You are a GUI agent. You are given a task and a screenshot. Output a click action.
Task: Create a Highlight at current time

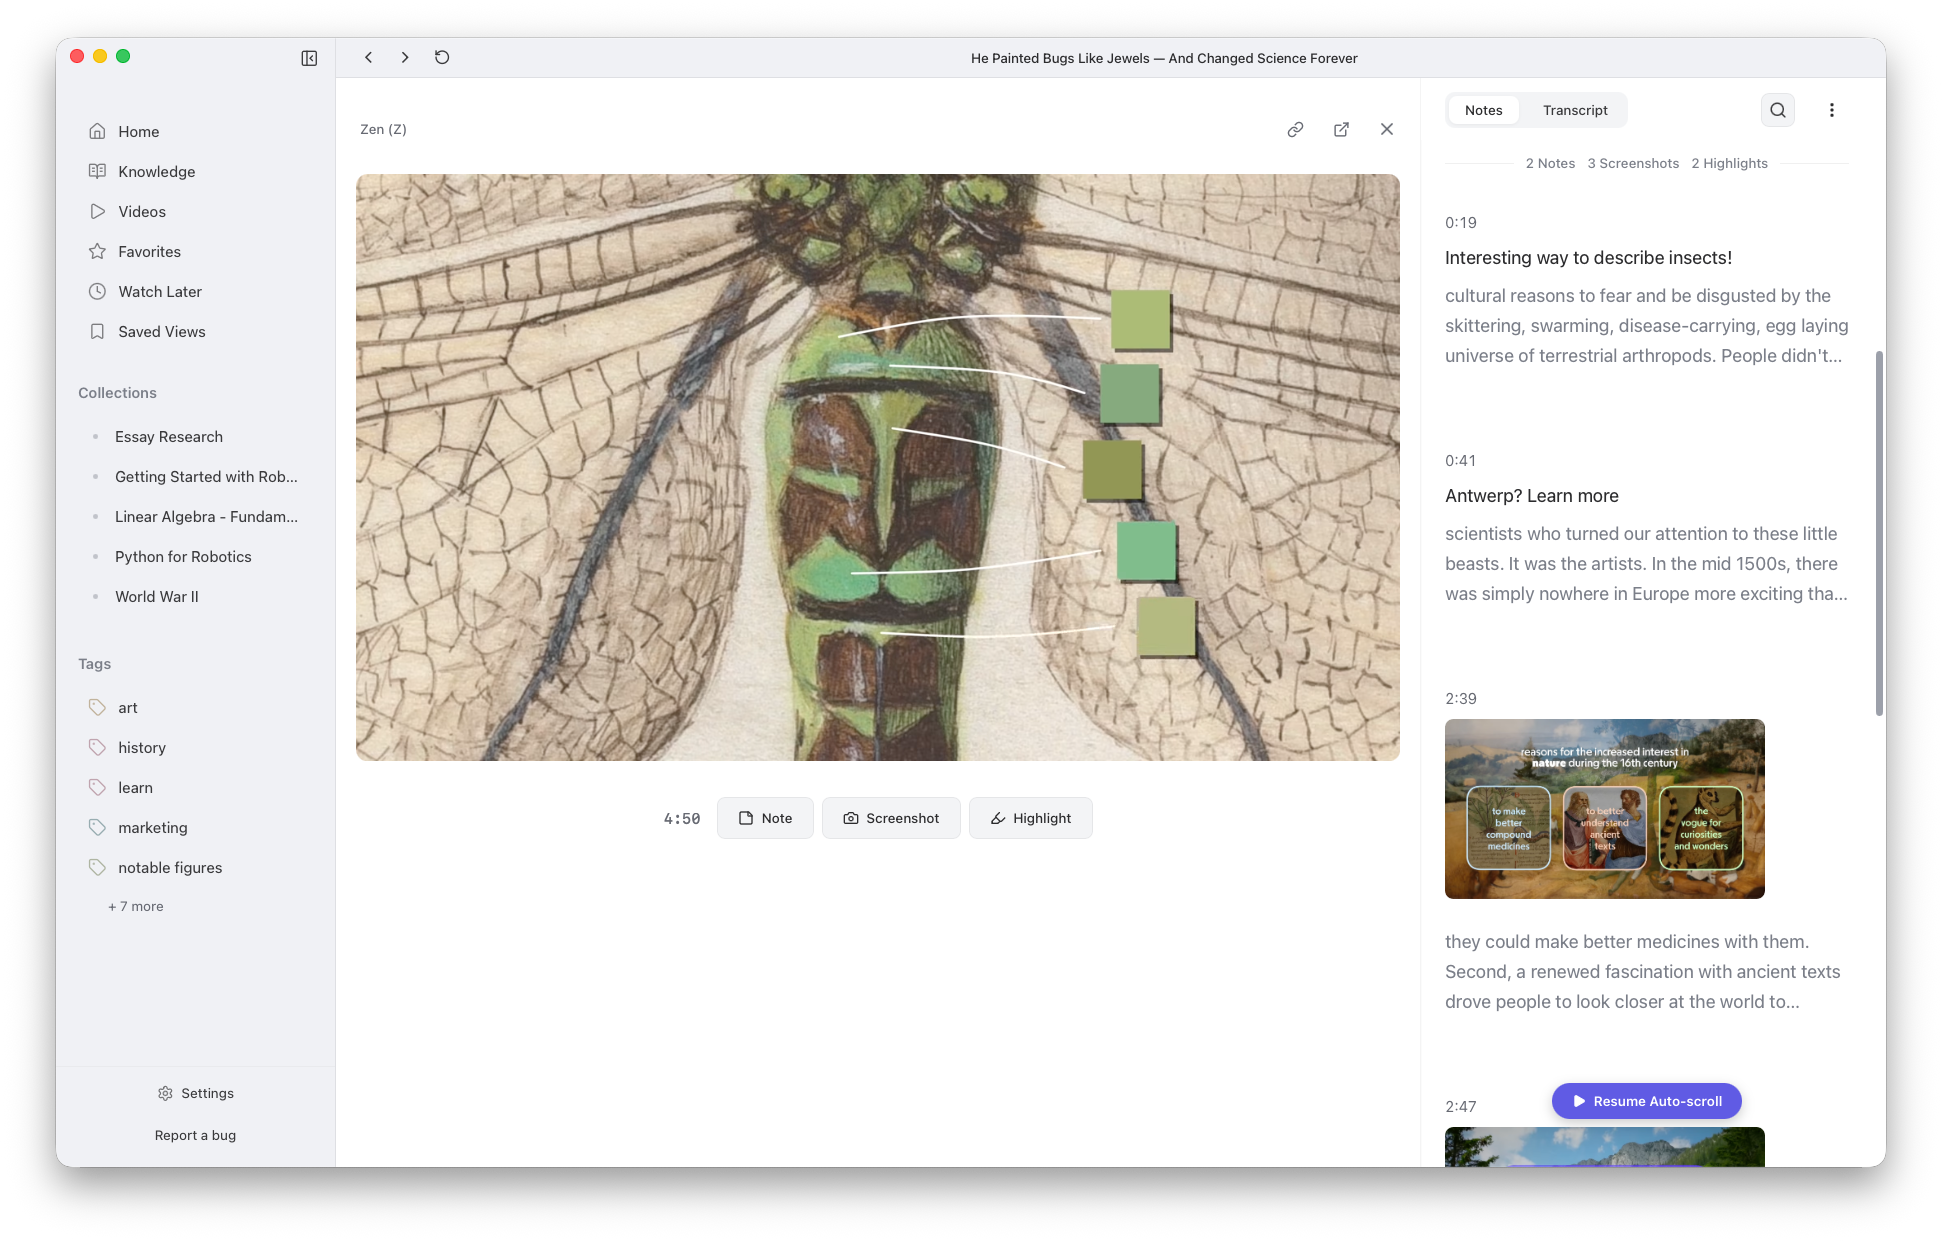1030,818
